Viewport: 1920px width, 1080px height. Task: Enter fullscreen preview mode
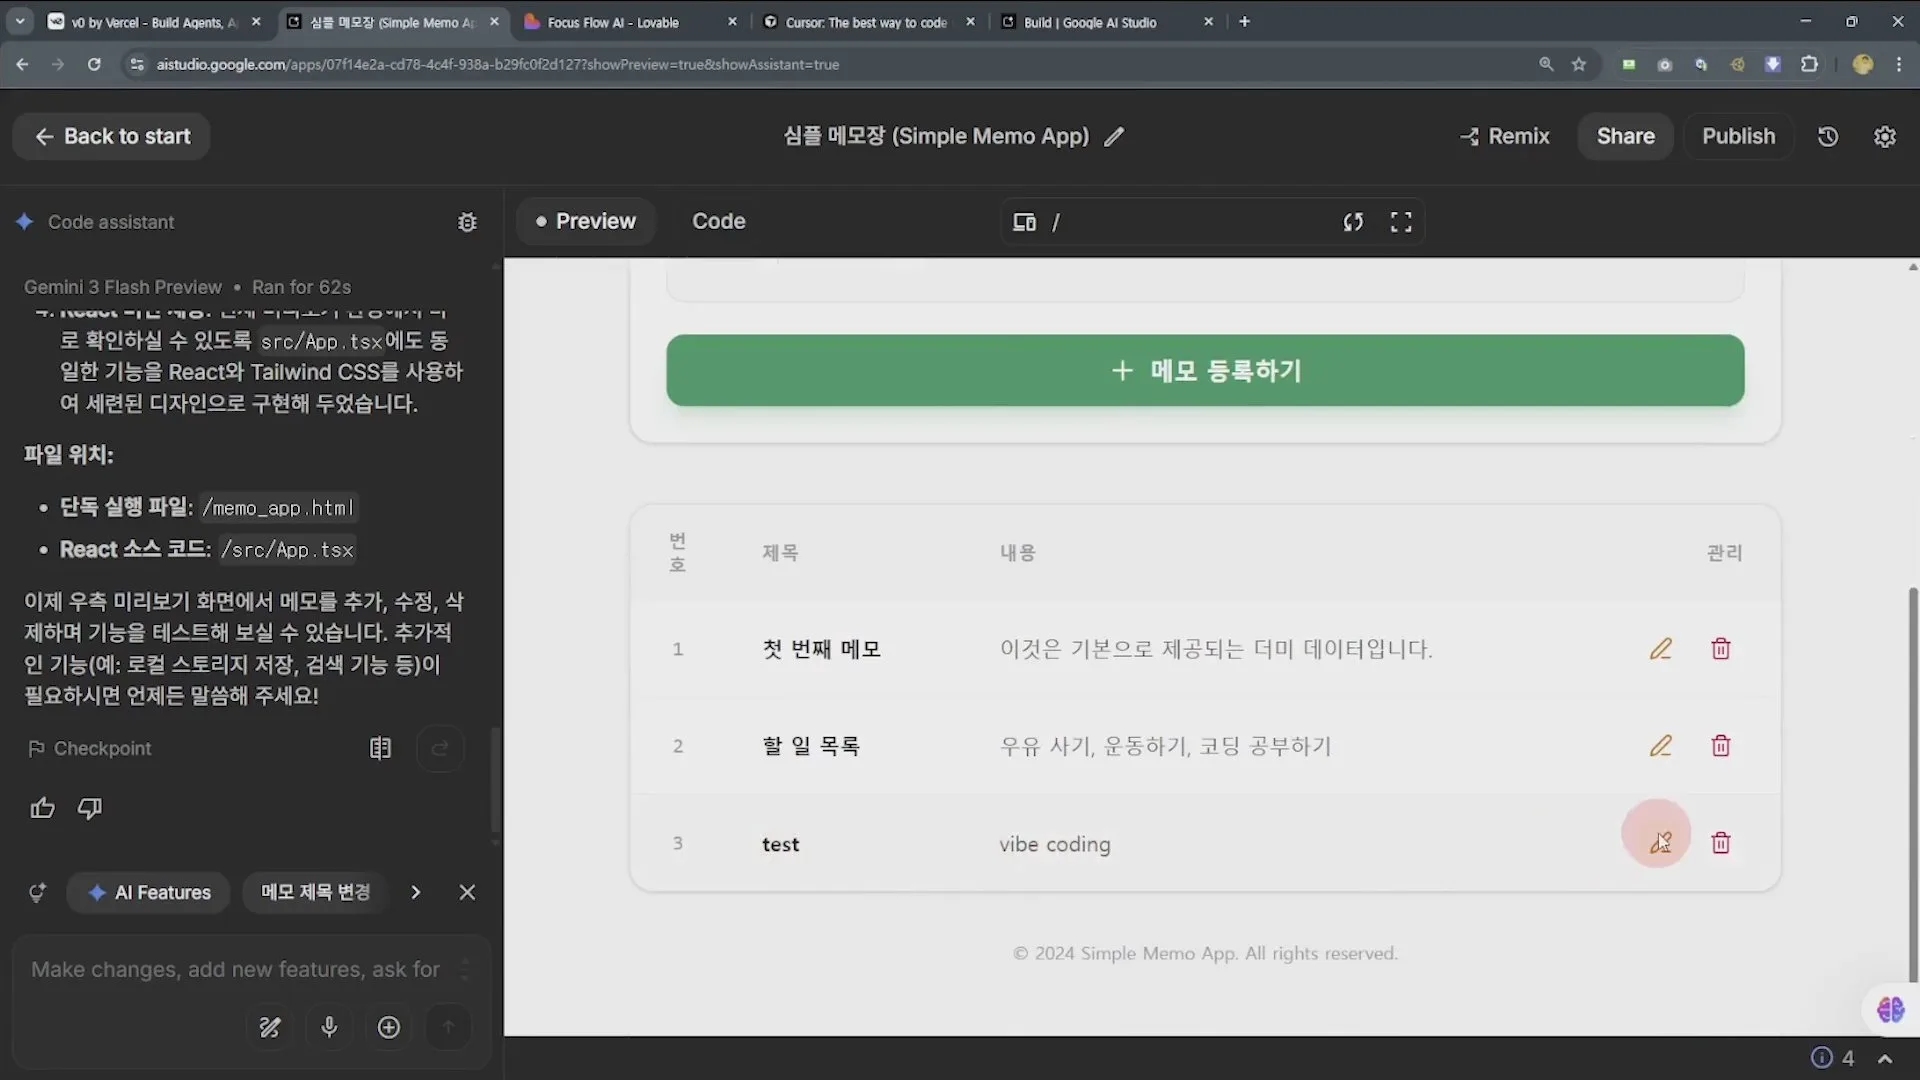1401,222
